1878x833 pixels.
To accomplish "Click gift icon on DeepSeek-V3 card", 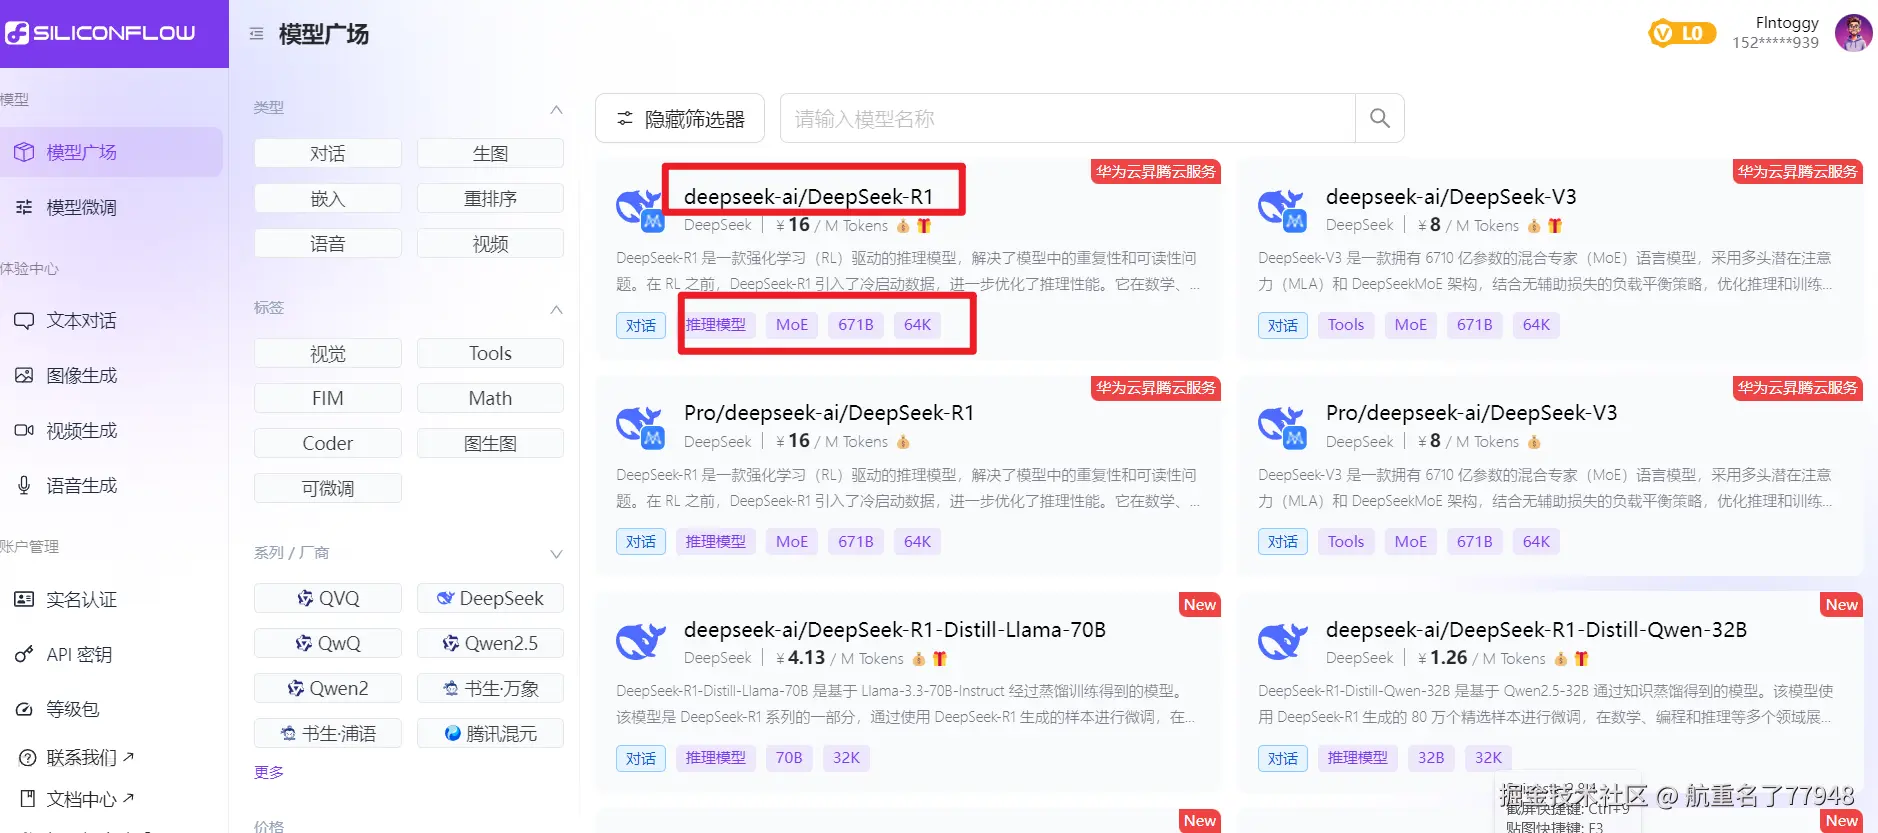I will [1555, 226].
